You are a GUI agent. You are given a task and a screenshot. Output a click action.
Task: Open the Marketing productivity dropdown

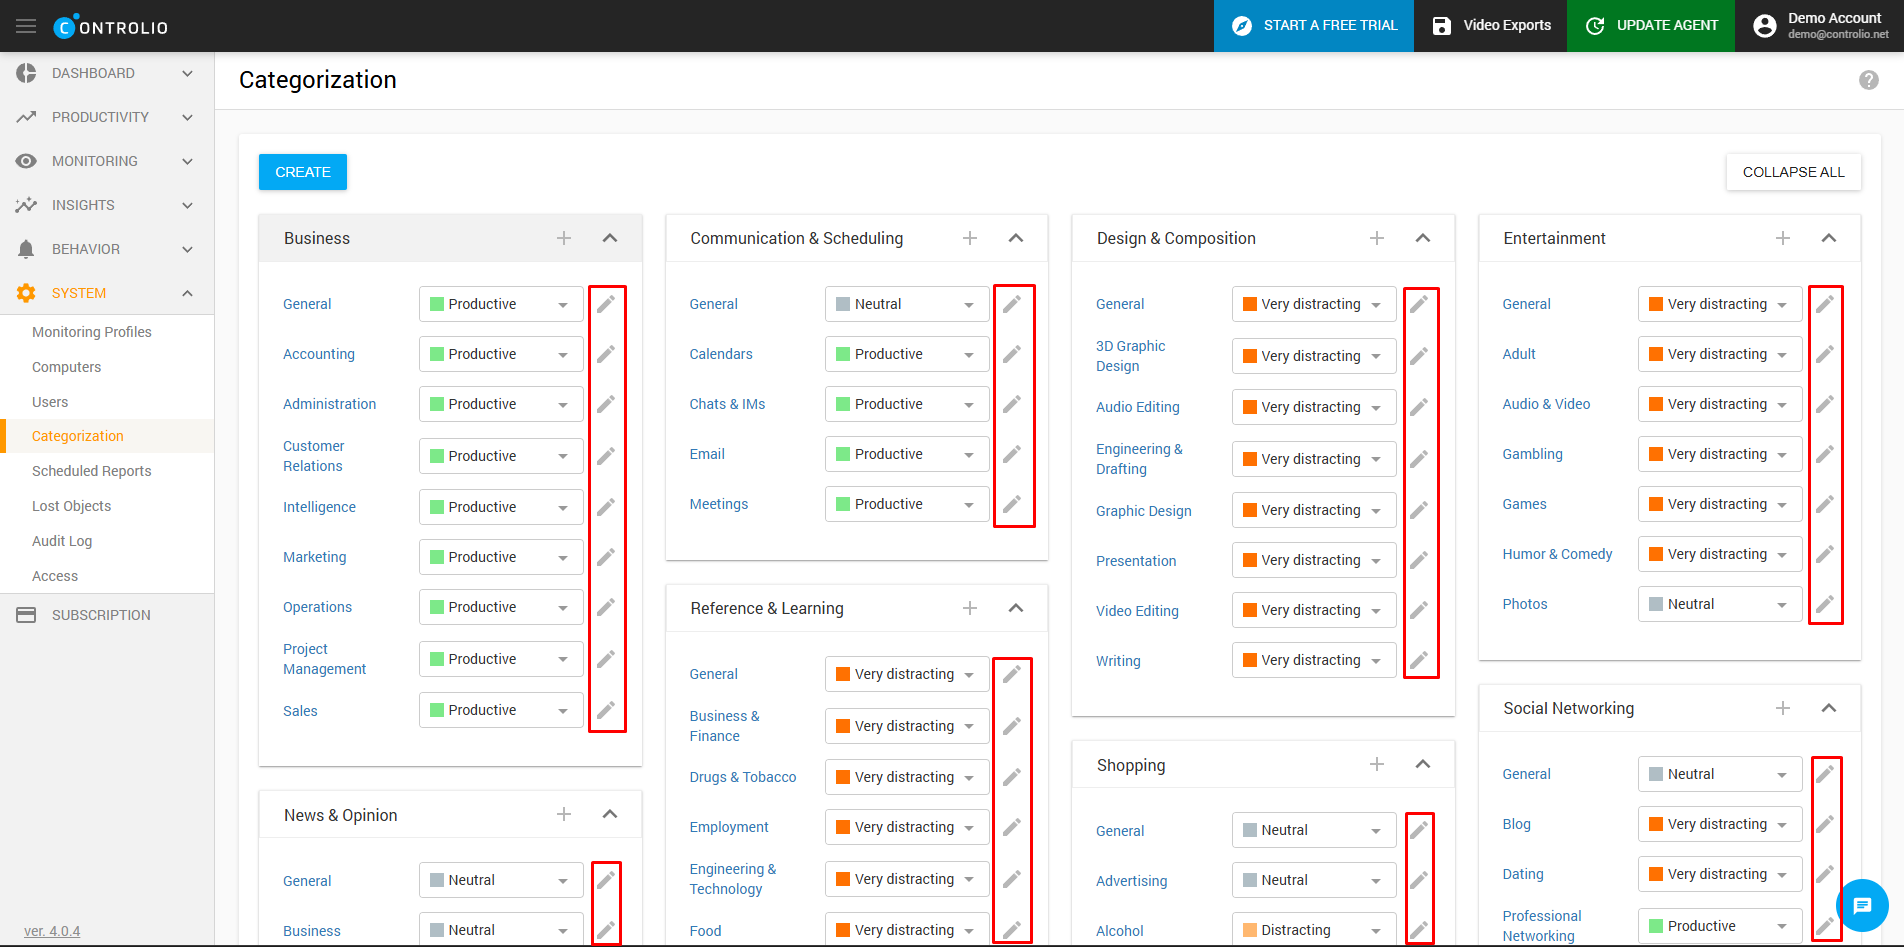(x=500, y=557)
